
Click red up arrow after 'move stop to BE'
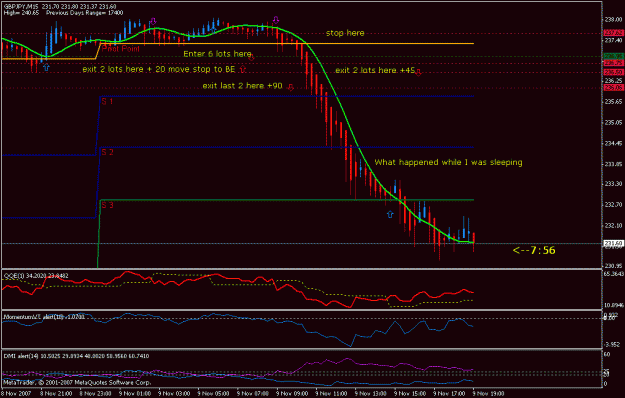tap(243, 69)
